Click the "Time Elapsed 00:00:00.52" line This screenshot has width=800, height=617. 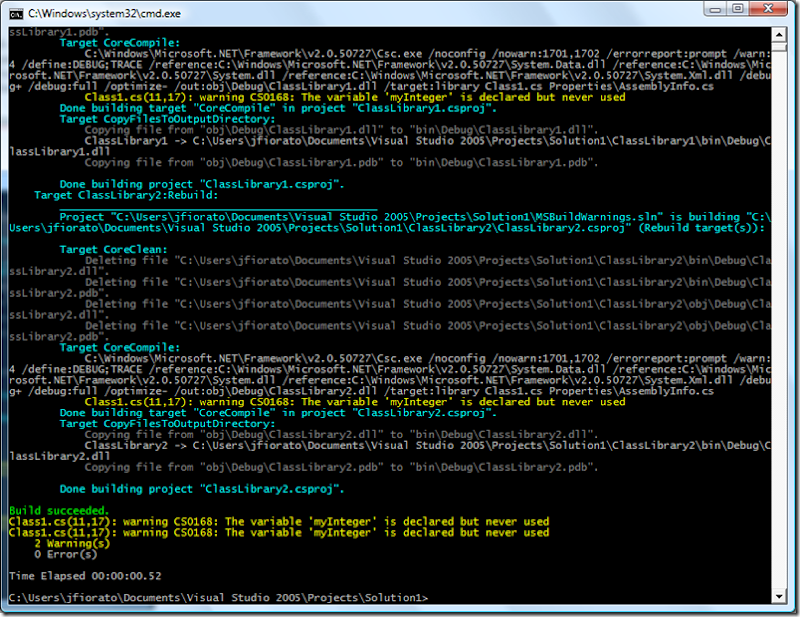point(84,576)
